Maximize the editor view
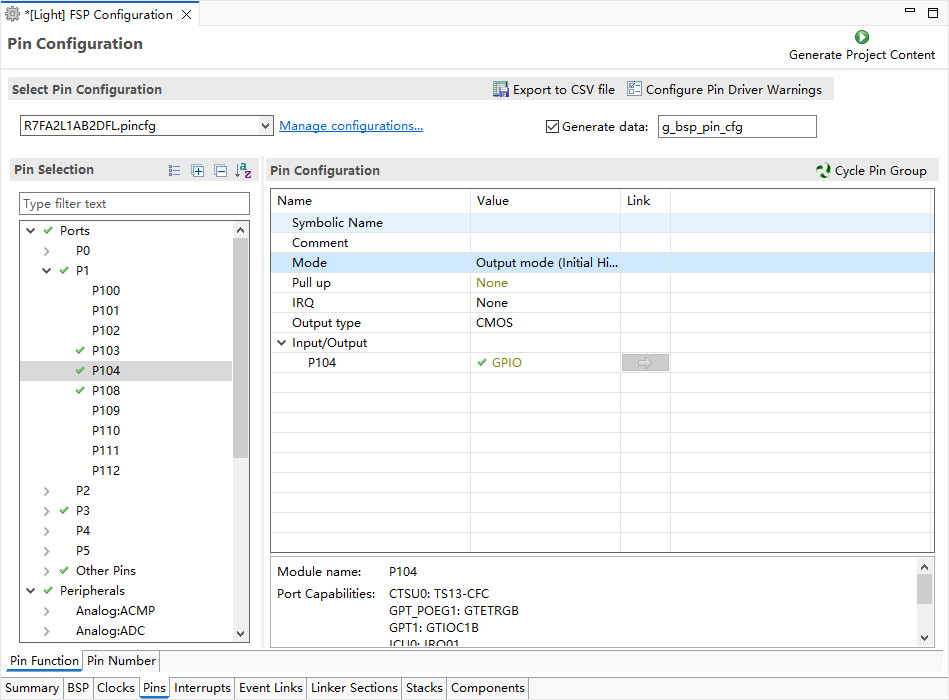This screenshot has width=949, height=700. click(933, 13)
